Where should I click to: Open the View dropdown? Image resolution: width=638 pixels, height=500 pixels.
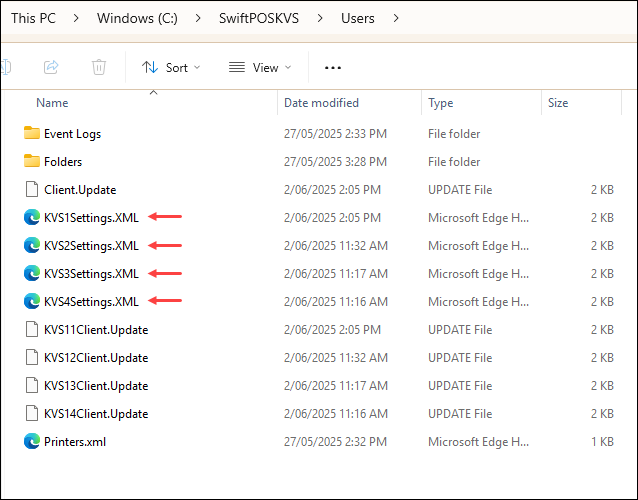click(x=260, y=68)
